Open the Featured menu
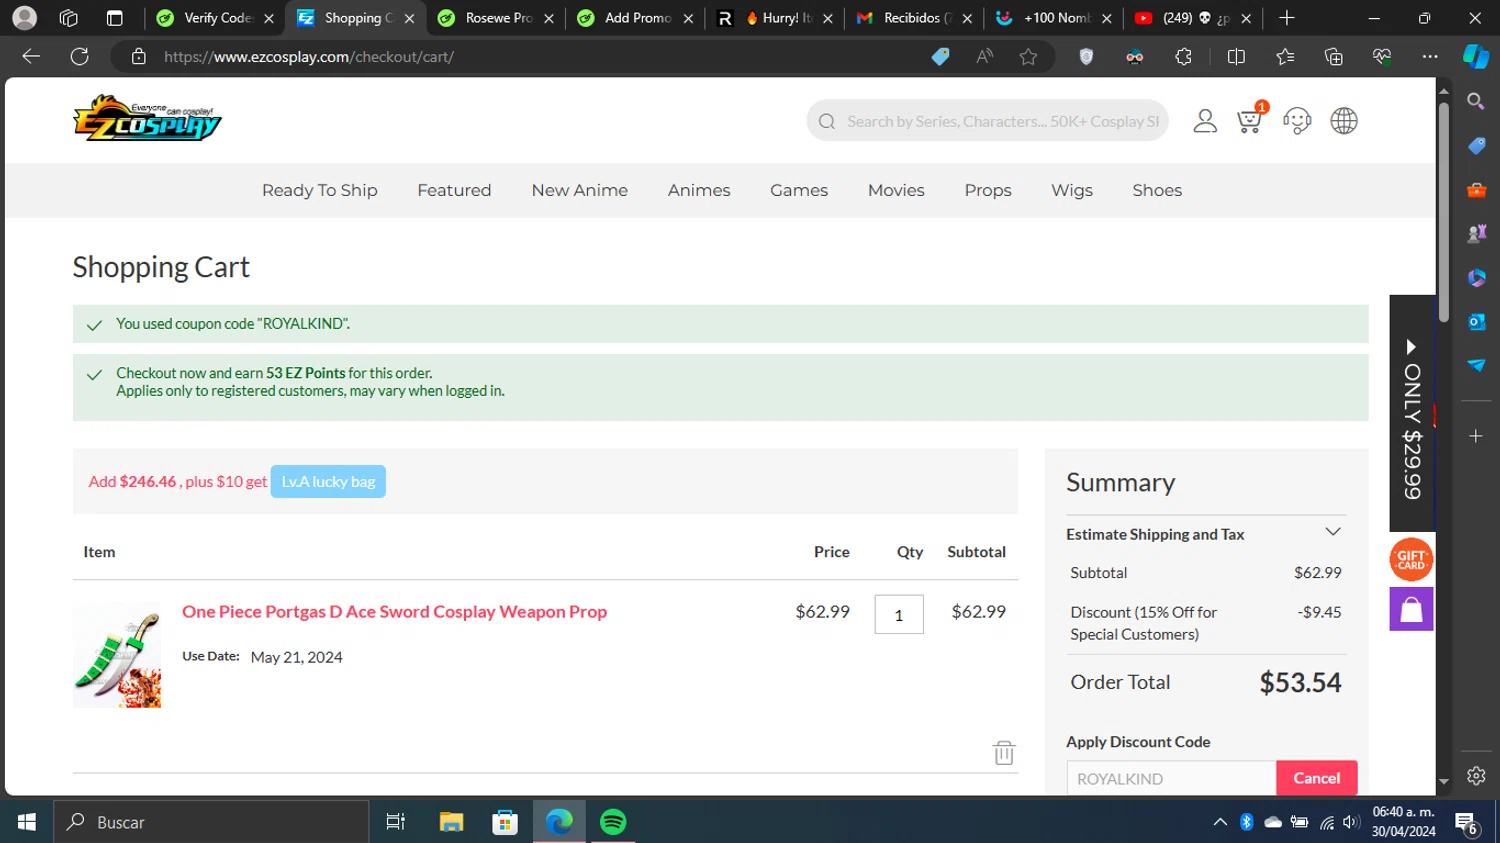This screenshot has height=843, width=1500. click(454, 190)
